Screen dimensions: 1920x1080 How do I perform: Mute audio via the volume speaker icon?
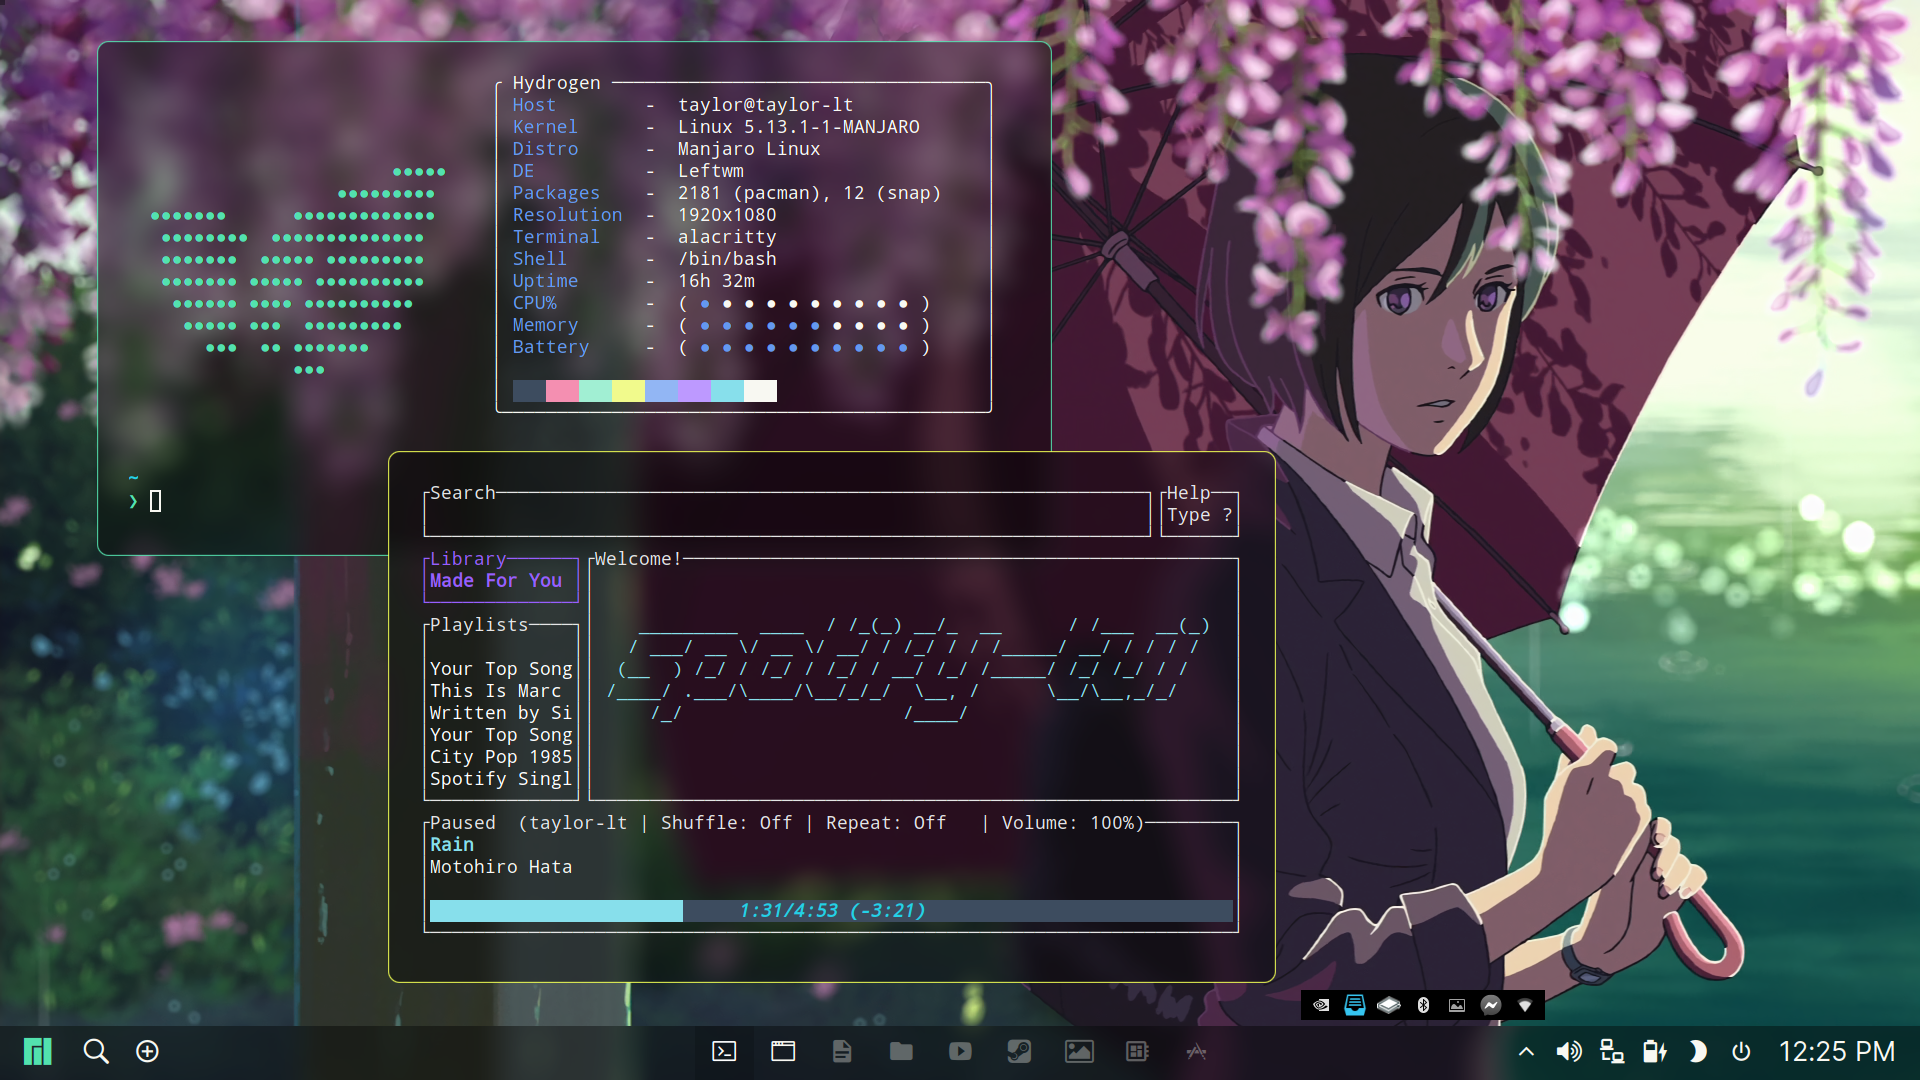pyautogui.click(x=1568, y=1051)
